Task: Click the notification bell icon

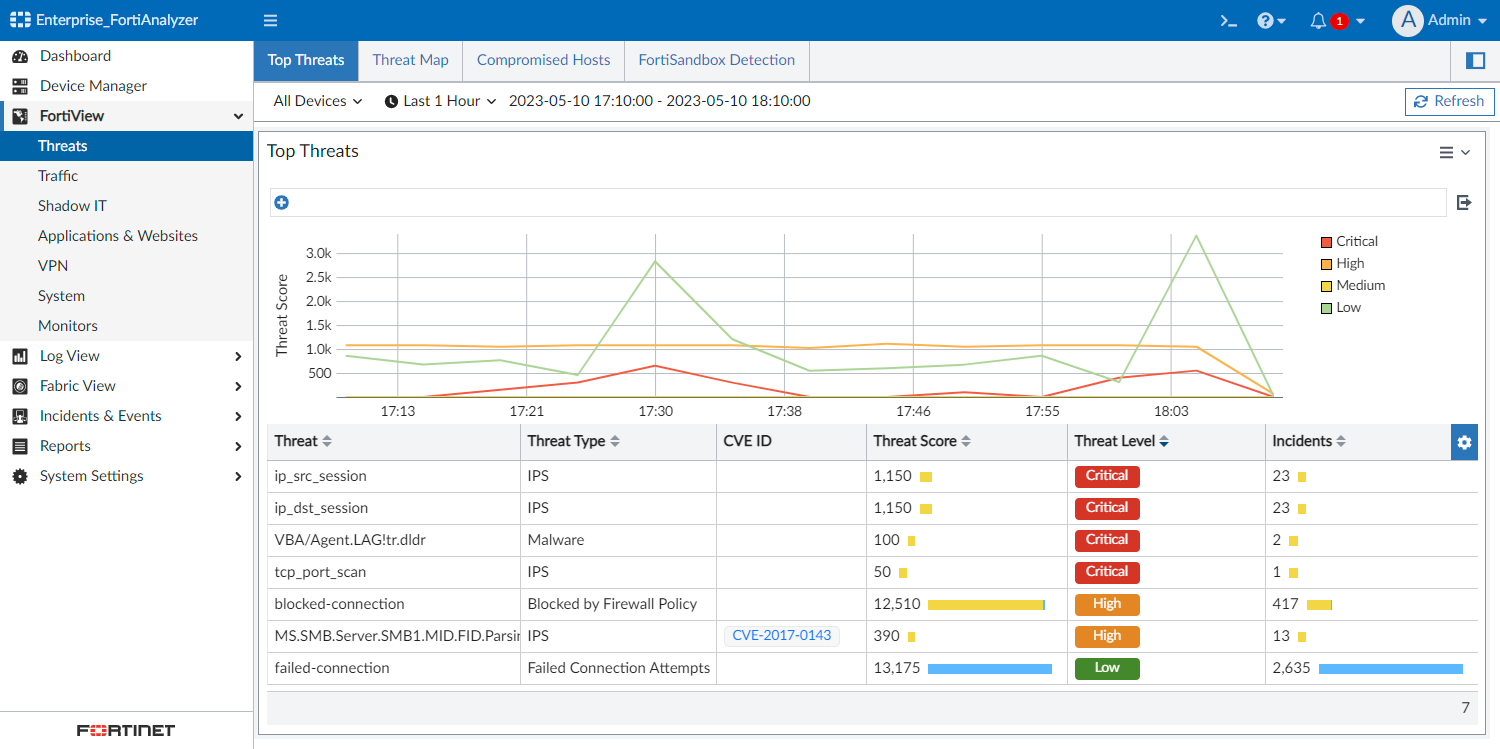Action: pyautogui.click(x=1318, y=20)
